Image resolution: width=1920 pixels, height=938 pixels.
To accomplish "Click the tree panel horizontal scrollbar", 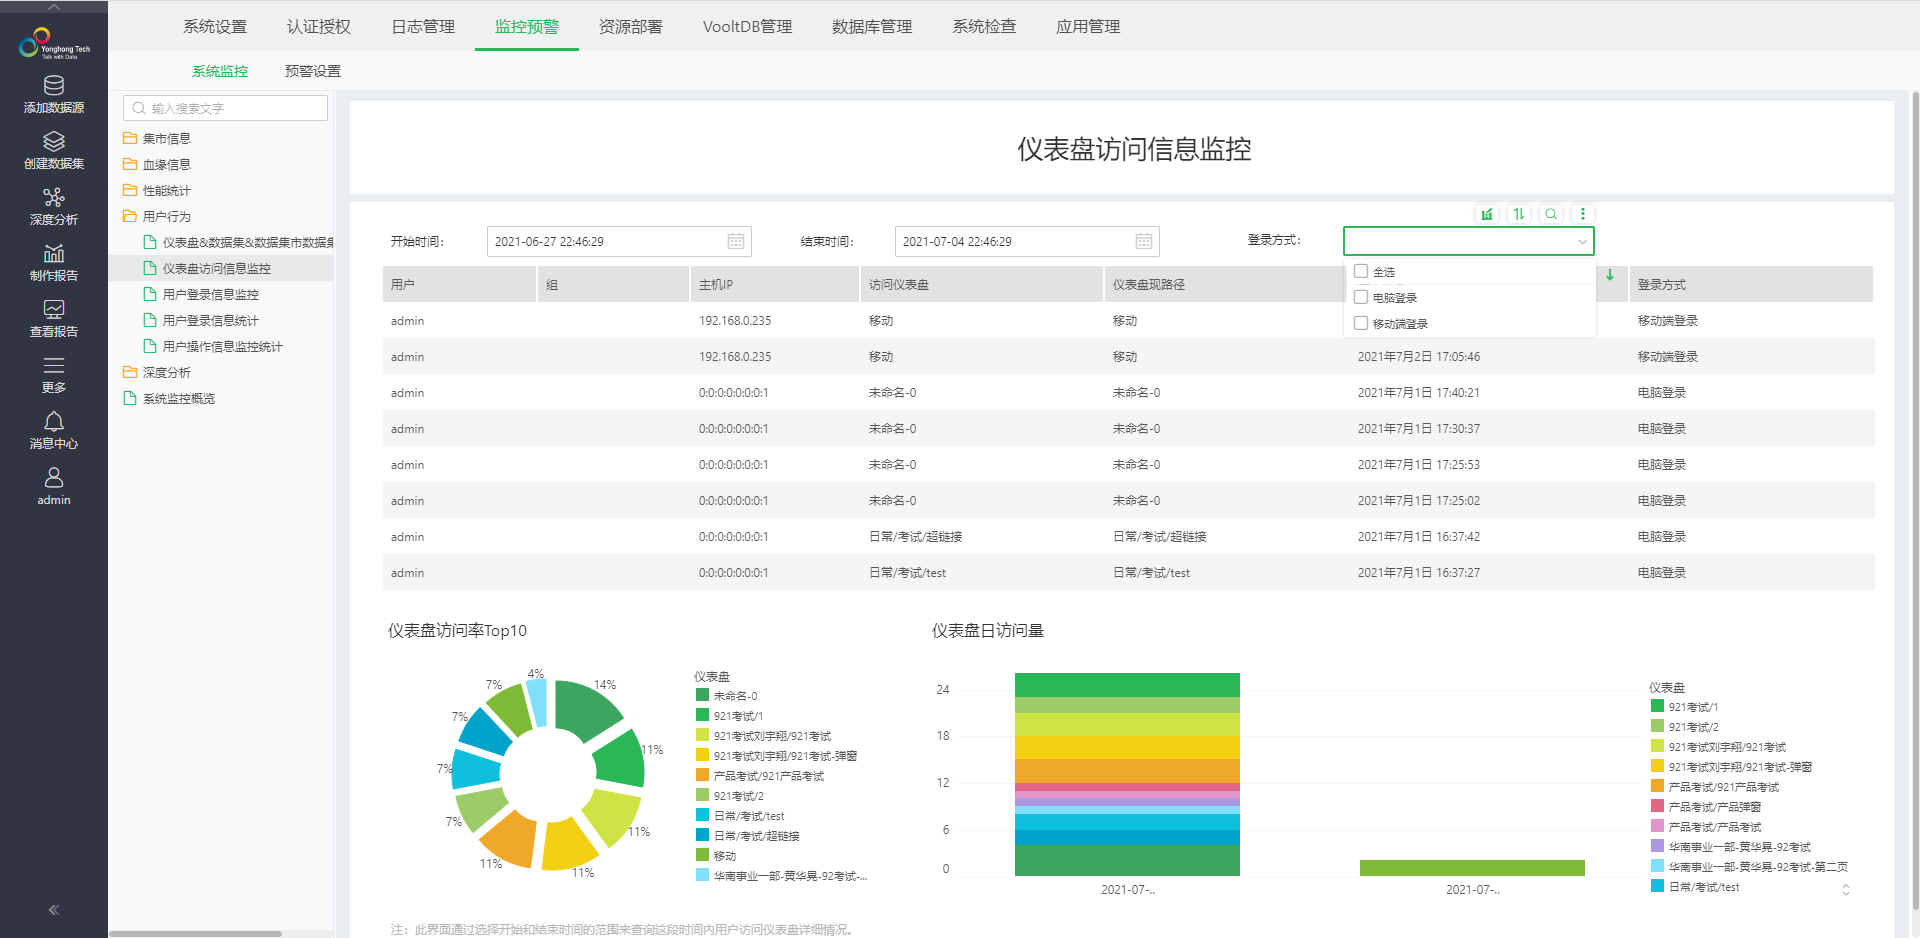I will tap(195, 934).
